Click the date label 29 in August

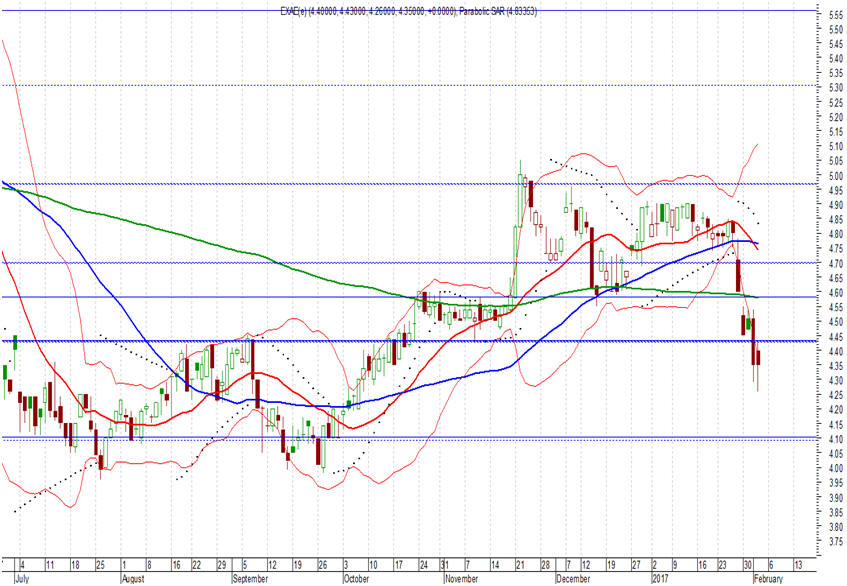[x=222, y=565]
